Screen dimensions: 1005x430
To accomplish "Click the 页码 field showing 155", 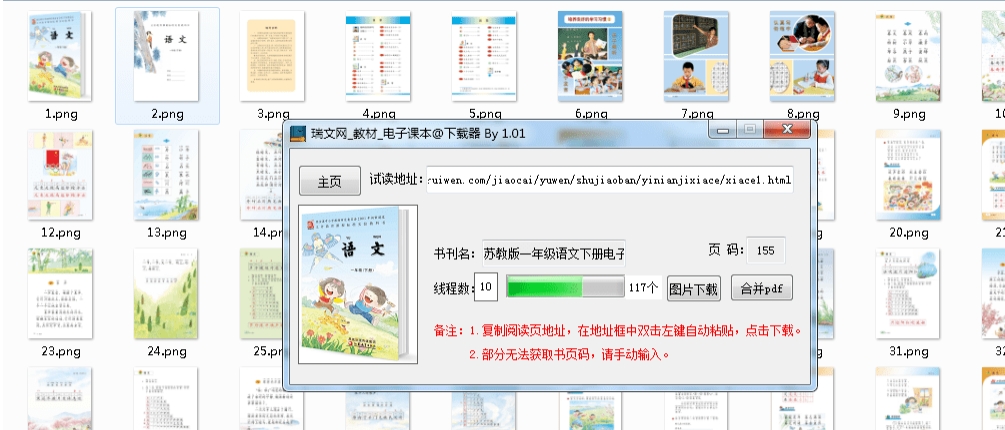I will [x=765, y=251].
